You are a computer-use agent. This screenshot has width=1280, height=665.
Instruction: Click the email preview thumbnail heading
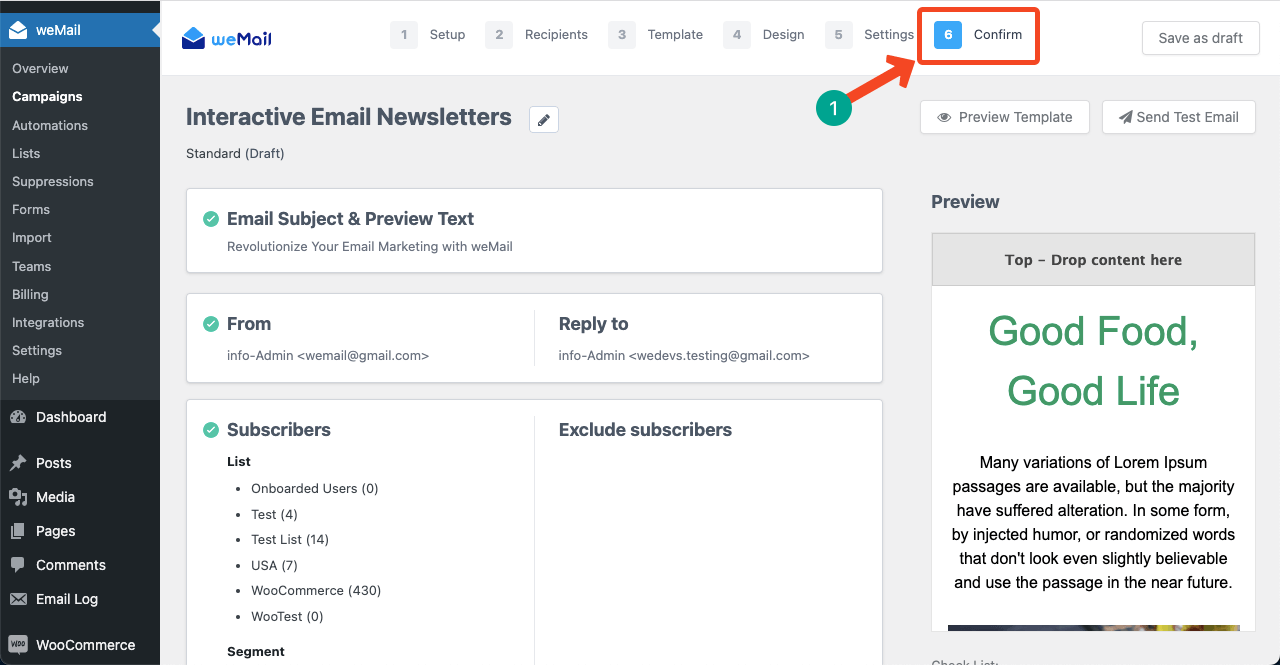click(x=1093, y=361)
